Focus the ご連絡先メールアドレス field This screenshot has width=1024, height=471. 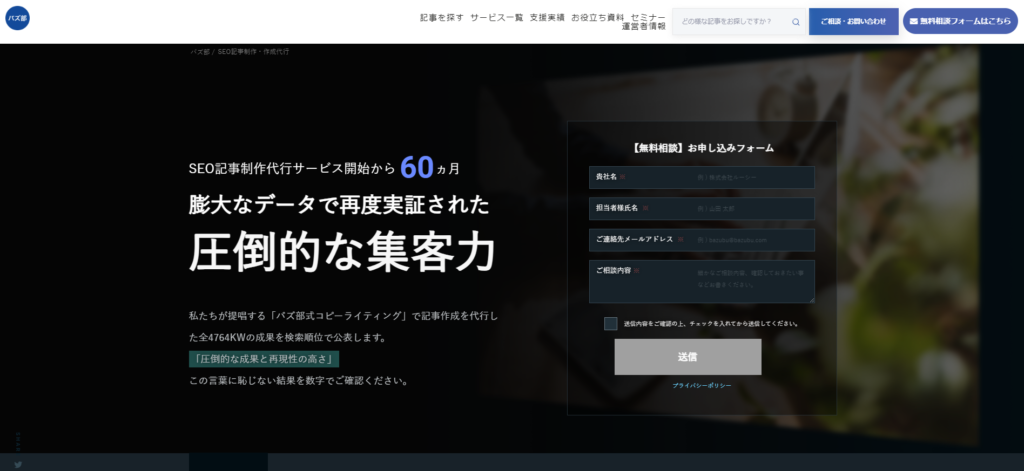(x=701, y=240)
